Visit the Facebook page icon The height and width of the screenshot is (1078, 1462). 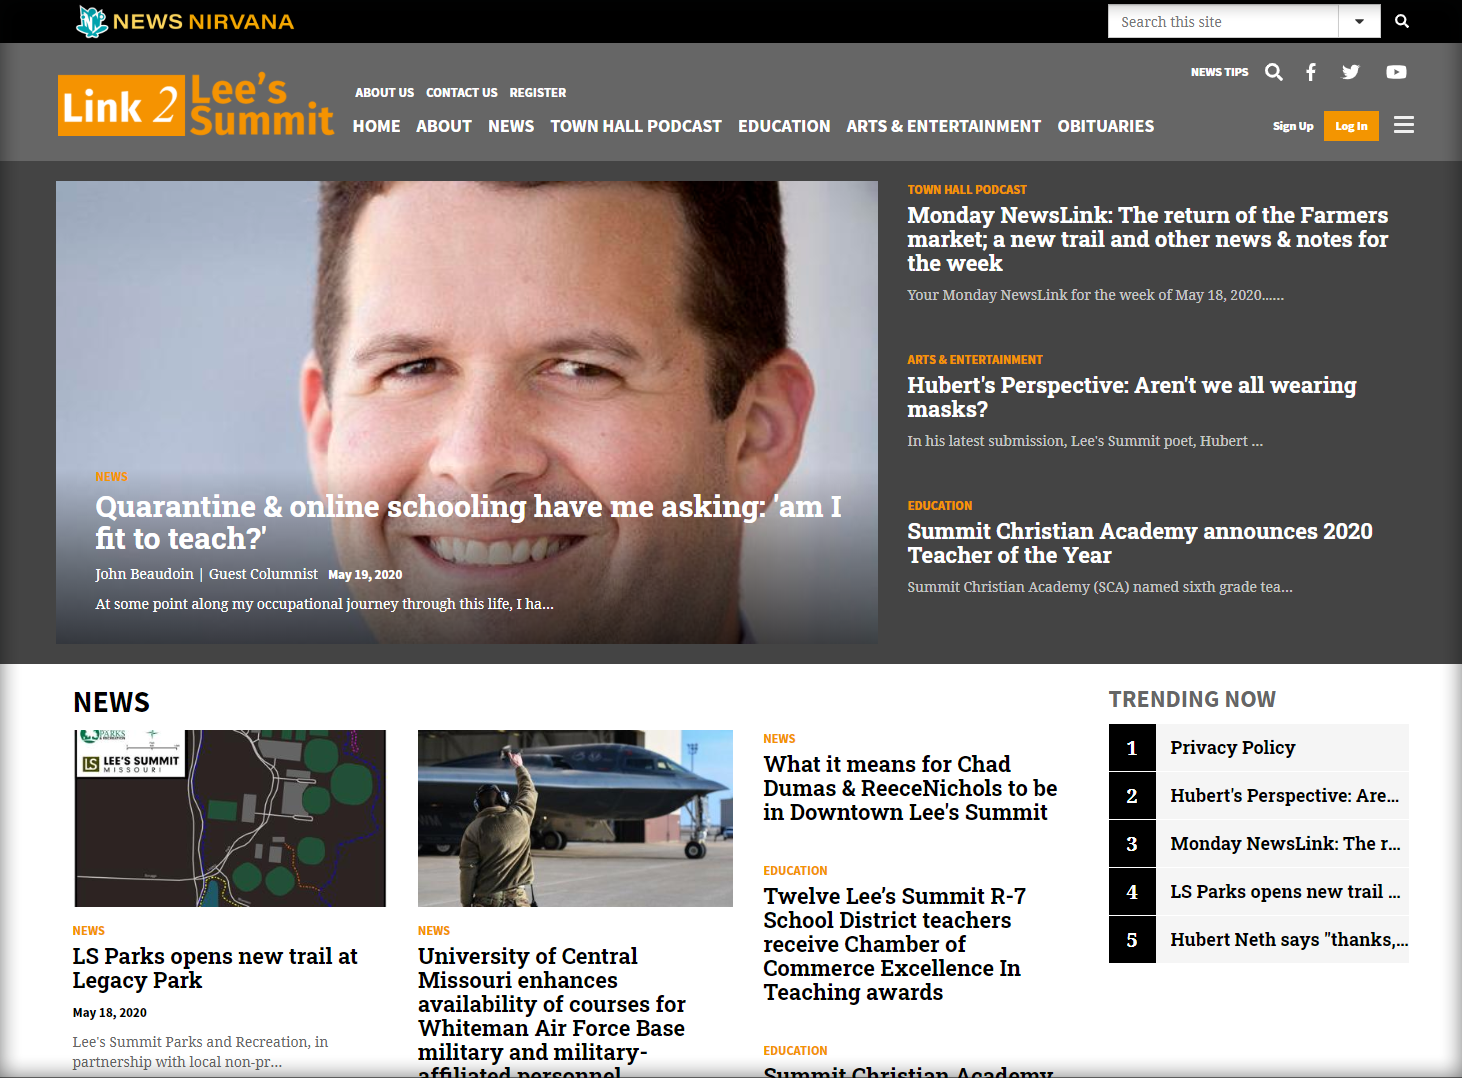(1311, 72)
